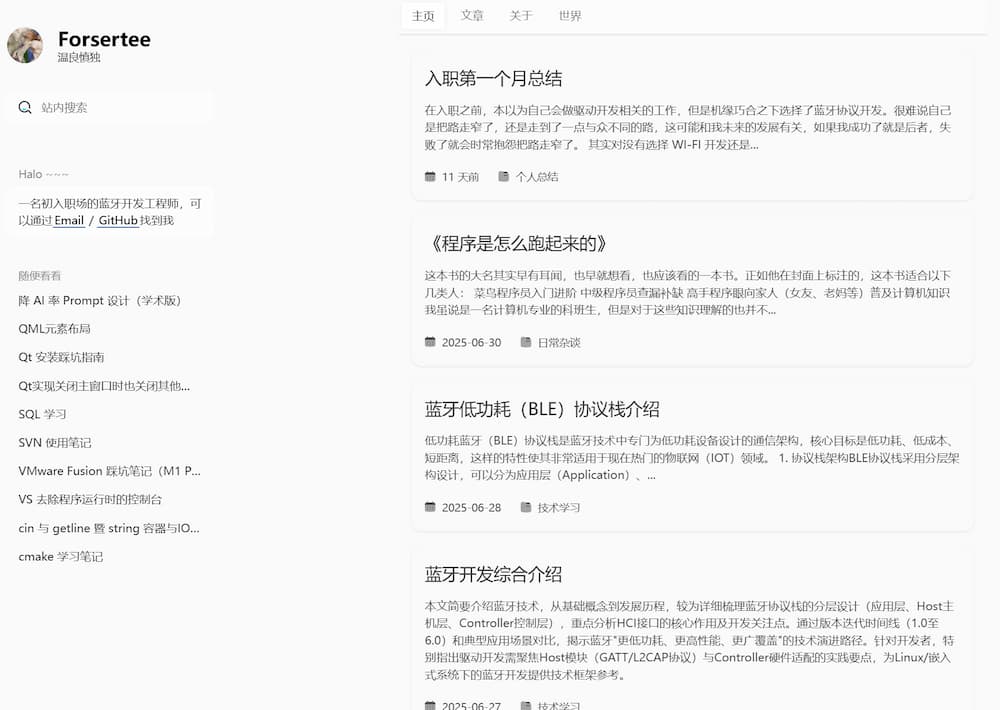Click the search box labeled 站内搜索
This screenshot has width=1000, height=710.
(x=120, y=107)
